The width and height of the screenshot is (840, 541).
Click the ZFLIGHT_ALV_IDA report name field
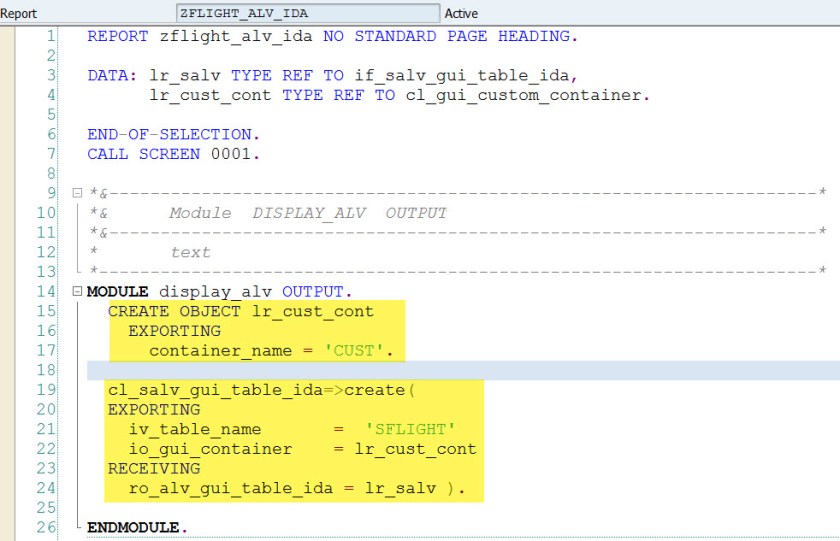(308, 13)
